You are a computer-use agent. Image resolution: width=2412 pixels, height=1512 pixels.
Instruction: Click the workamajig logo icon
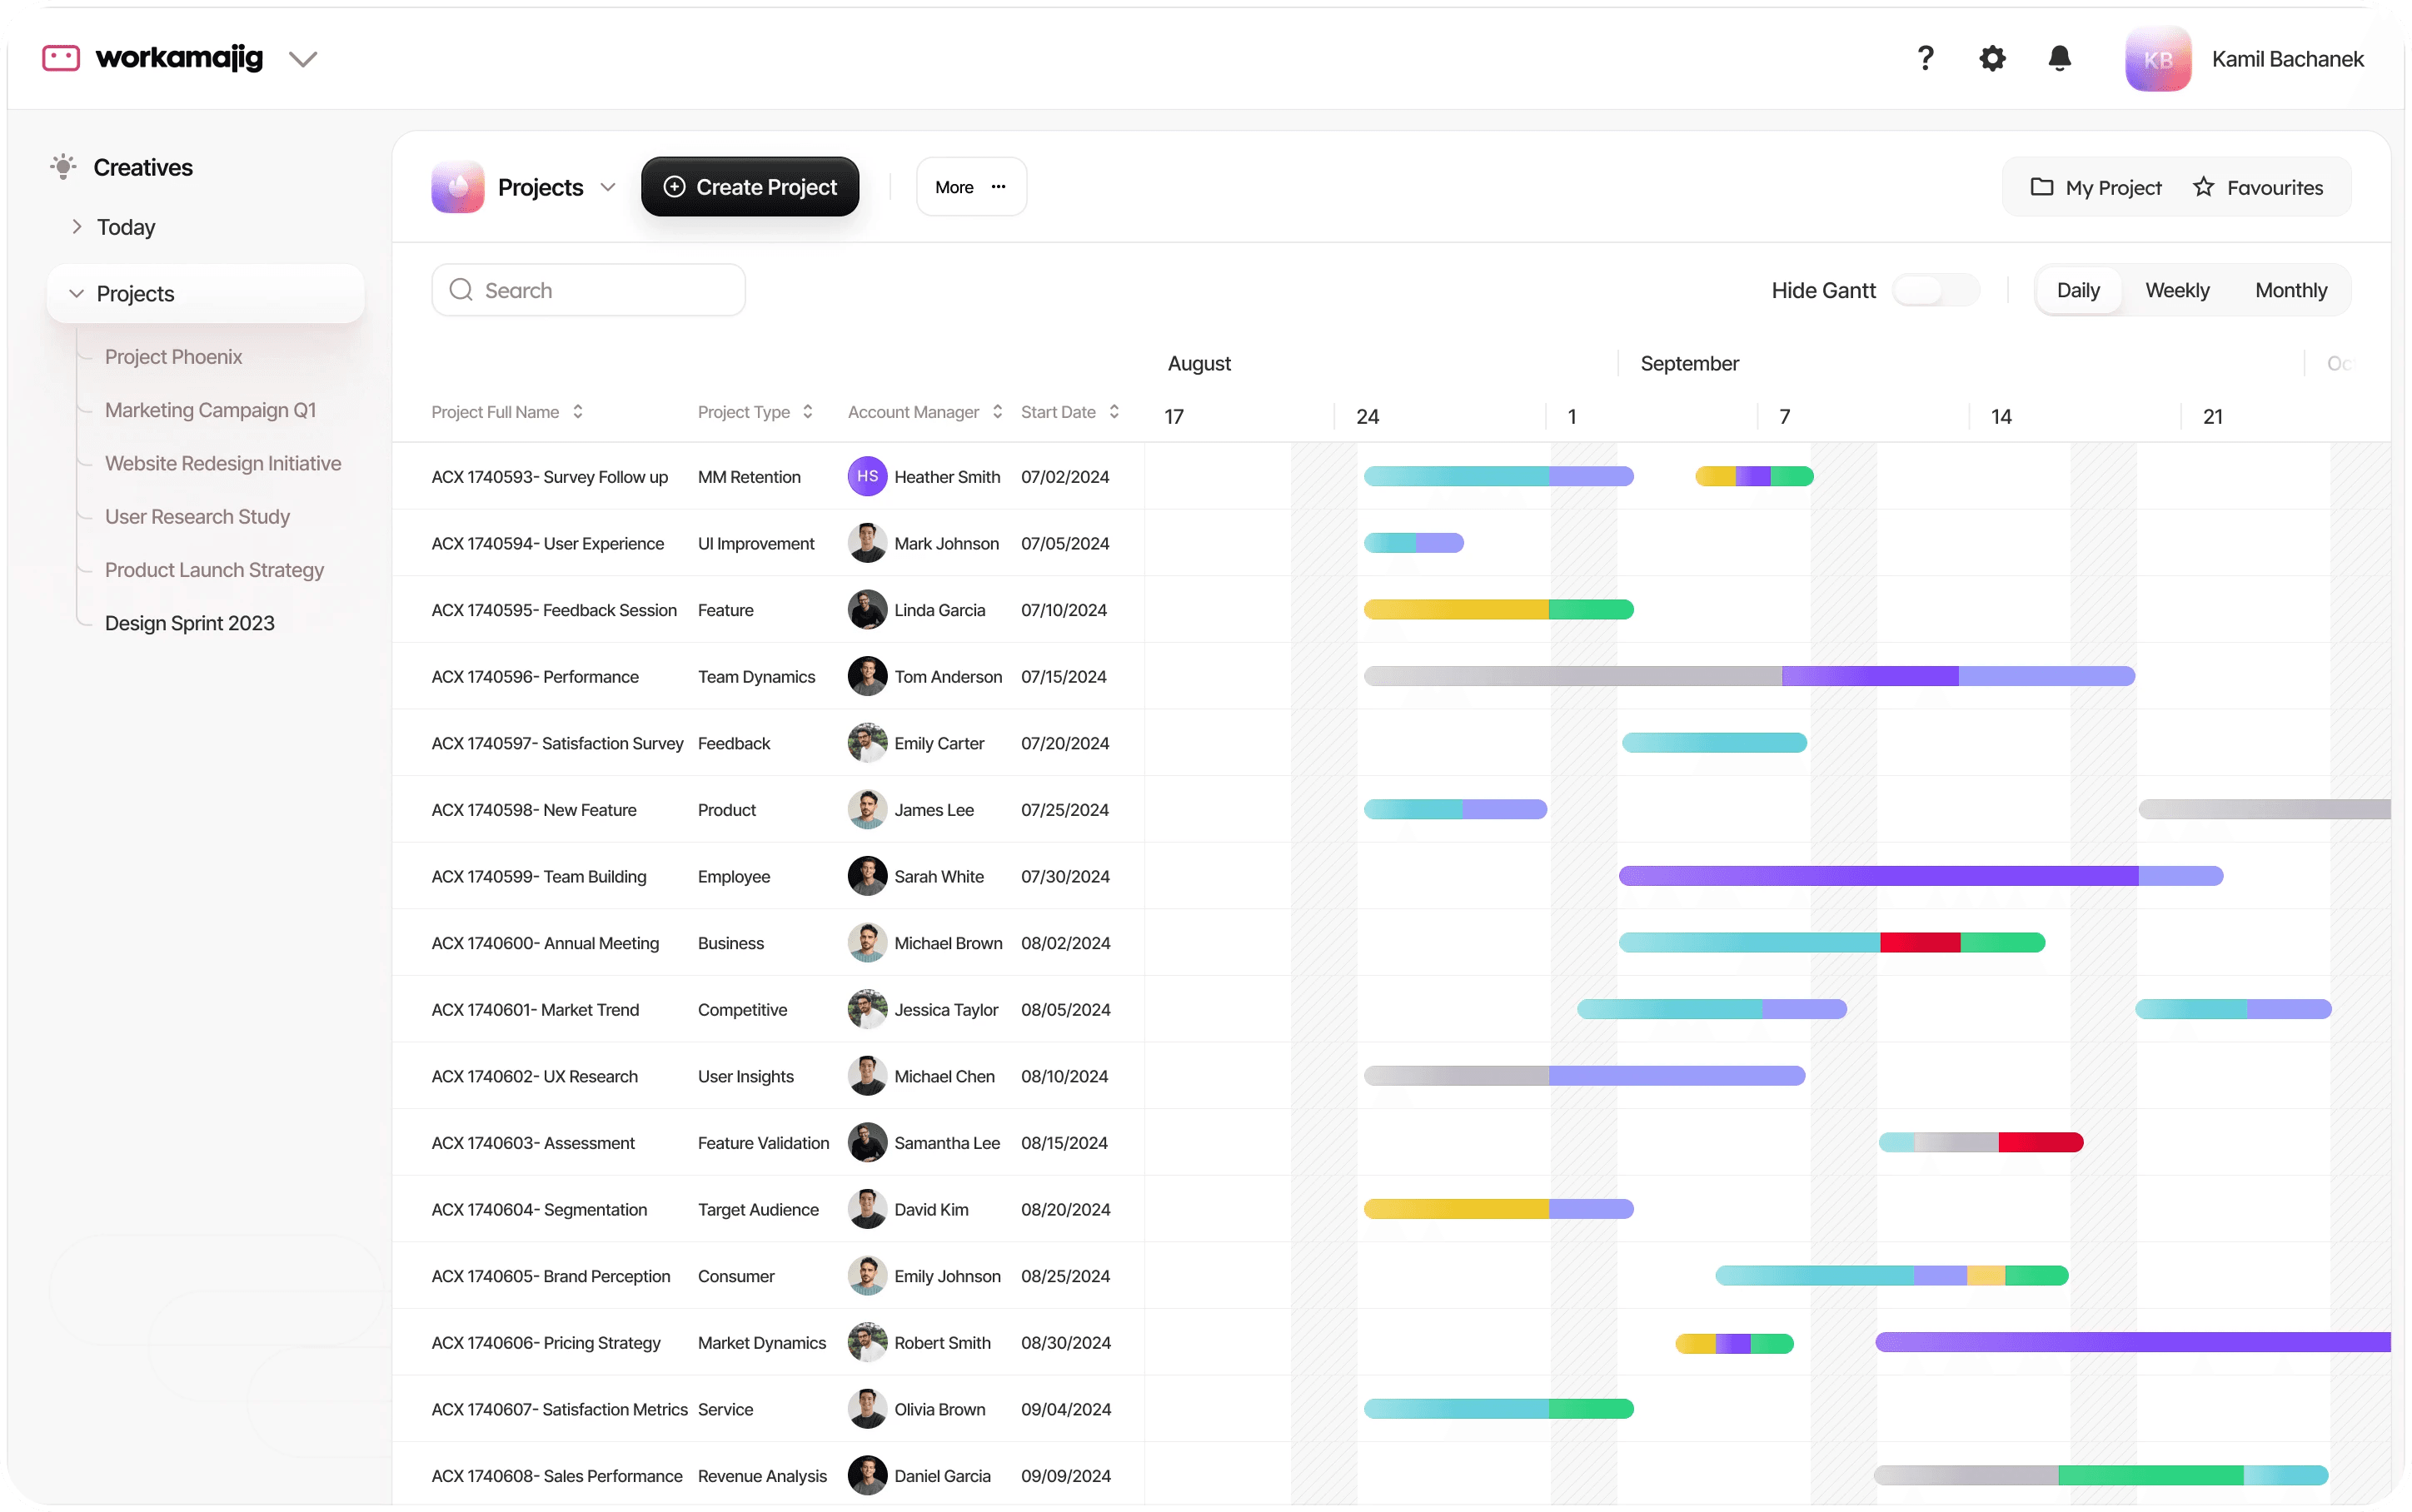[x=61, y=58]
